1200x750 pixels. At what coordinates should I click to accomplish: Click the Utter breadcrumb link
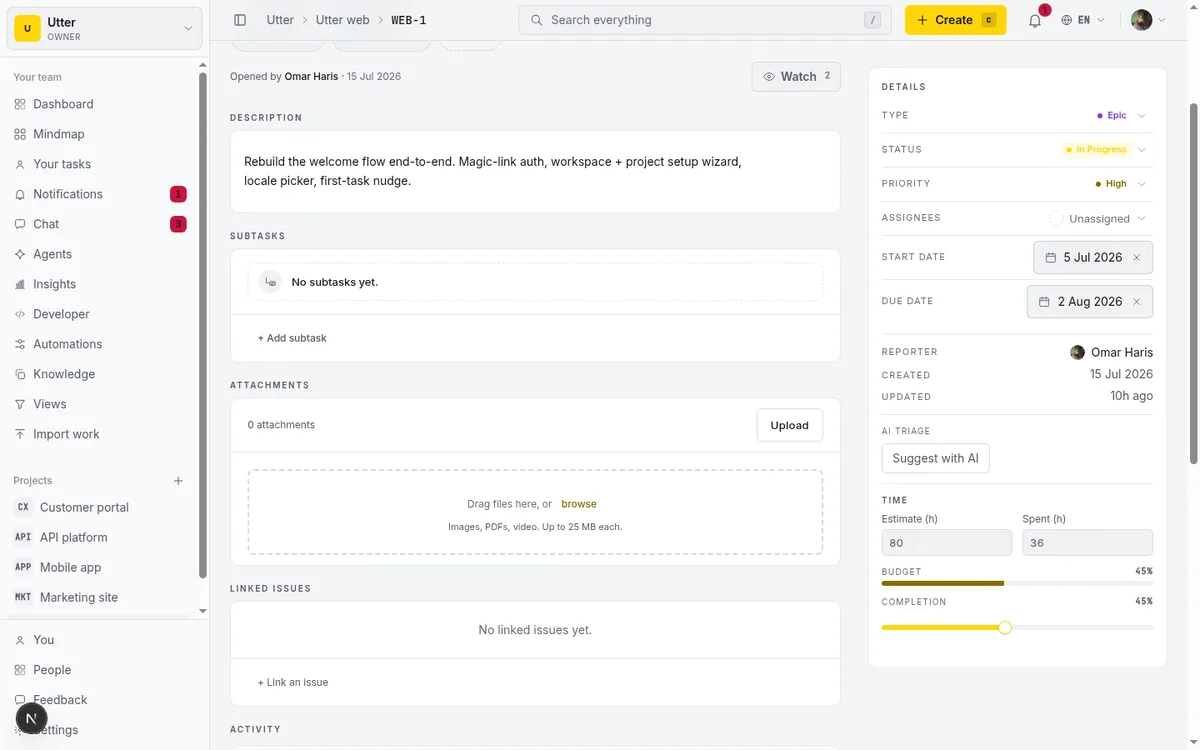(x=280, y=20)
